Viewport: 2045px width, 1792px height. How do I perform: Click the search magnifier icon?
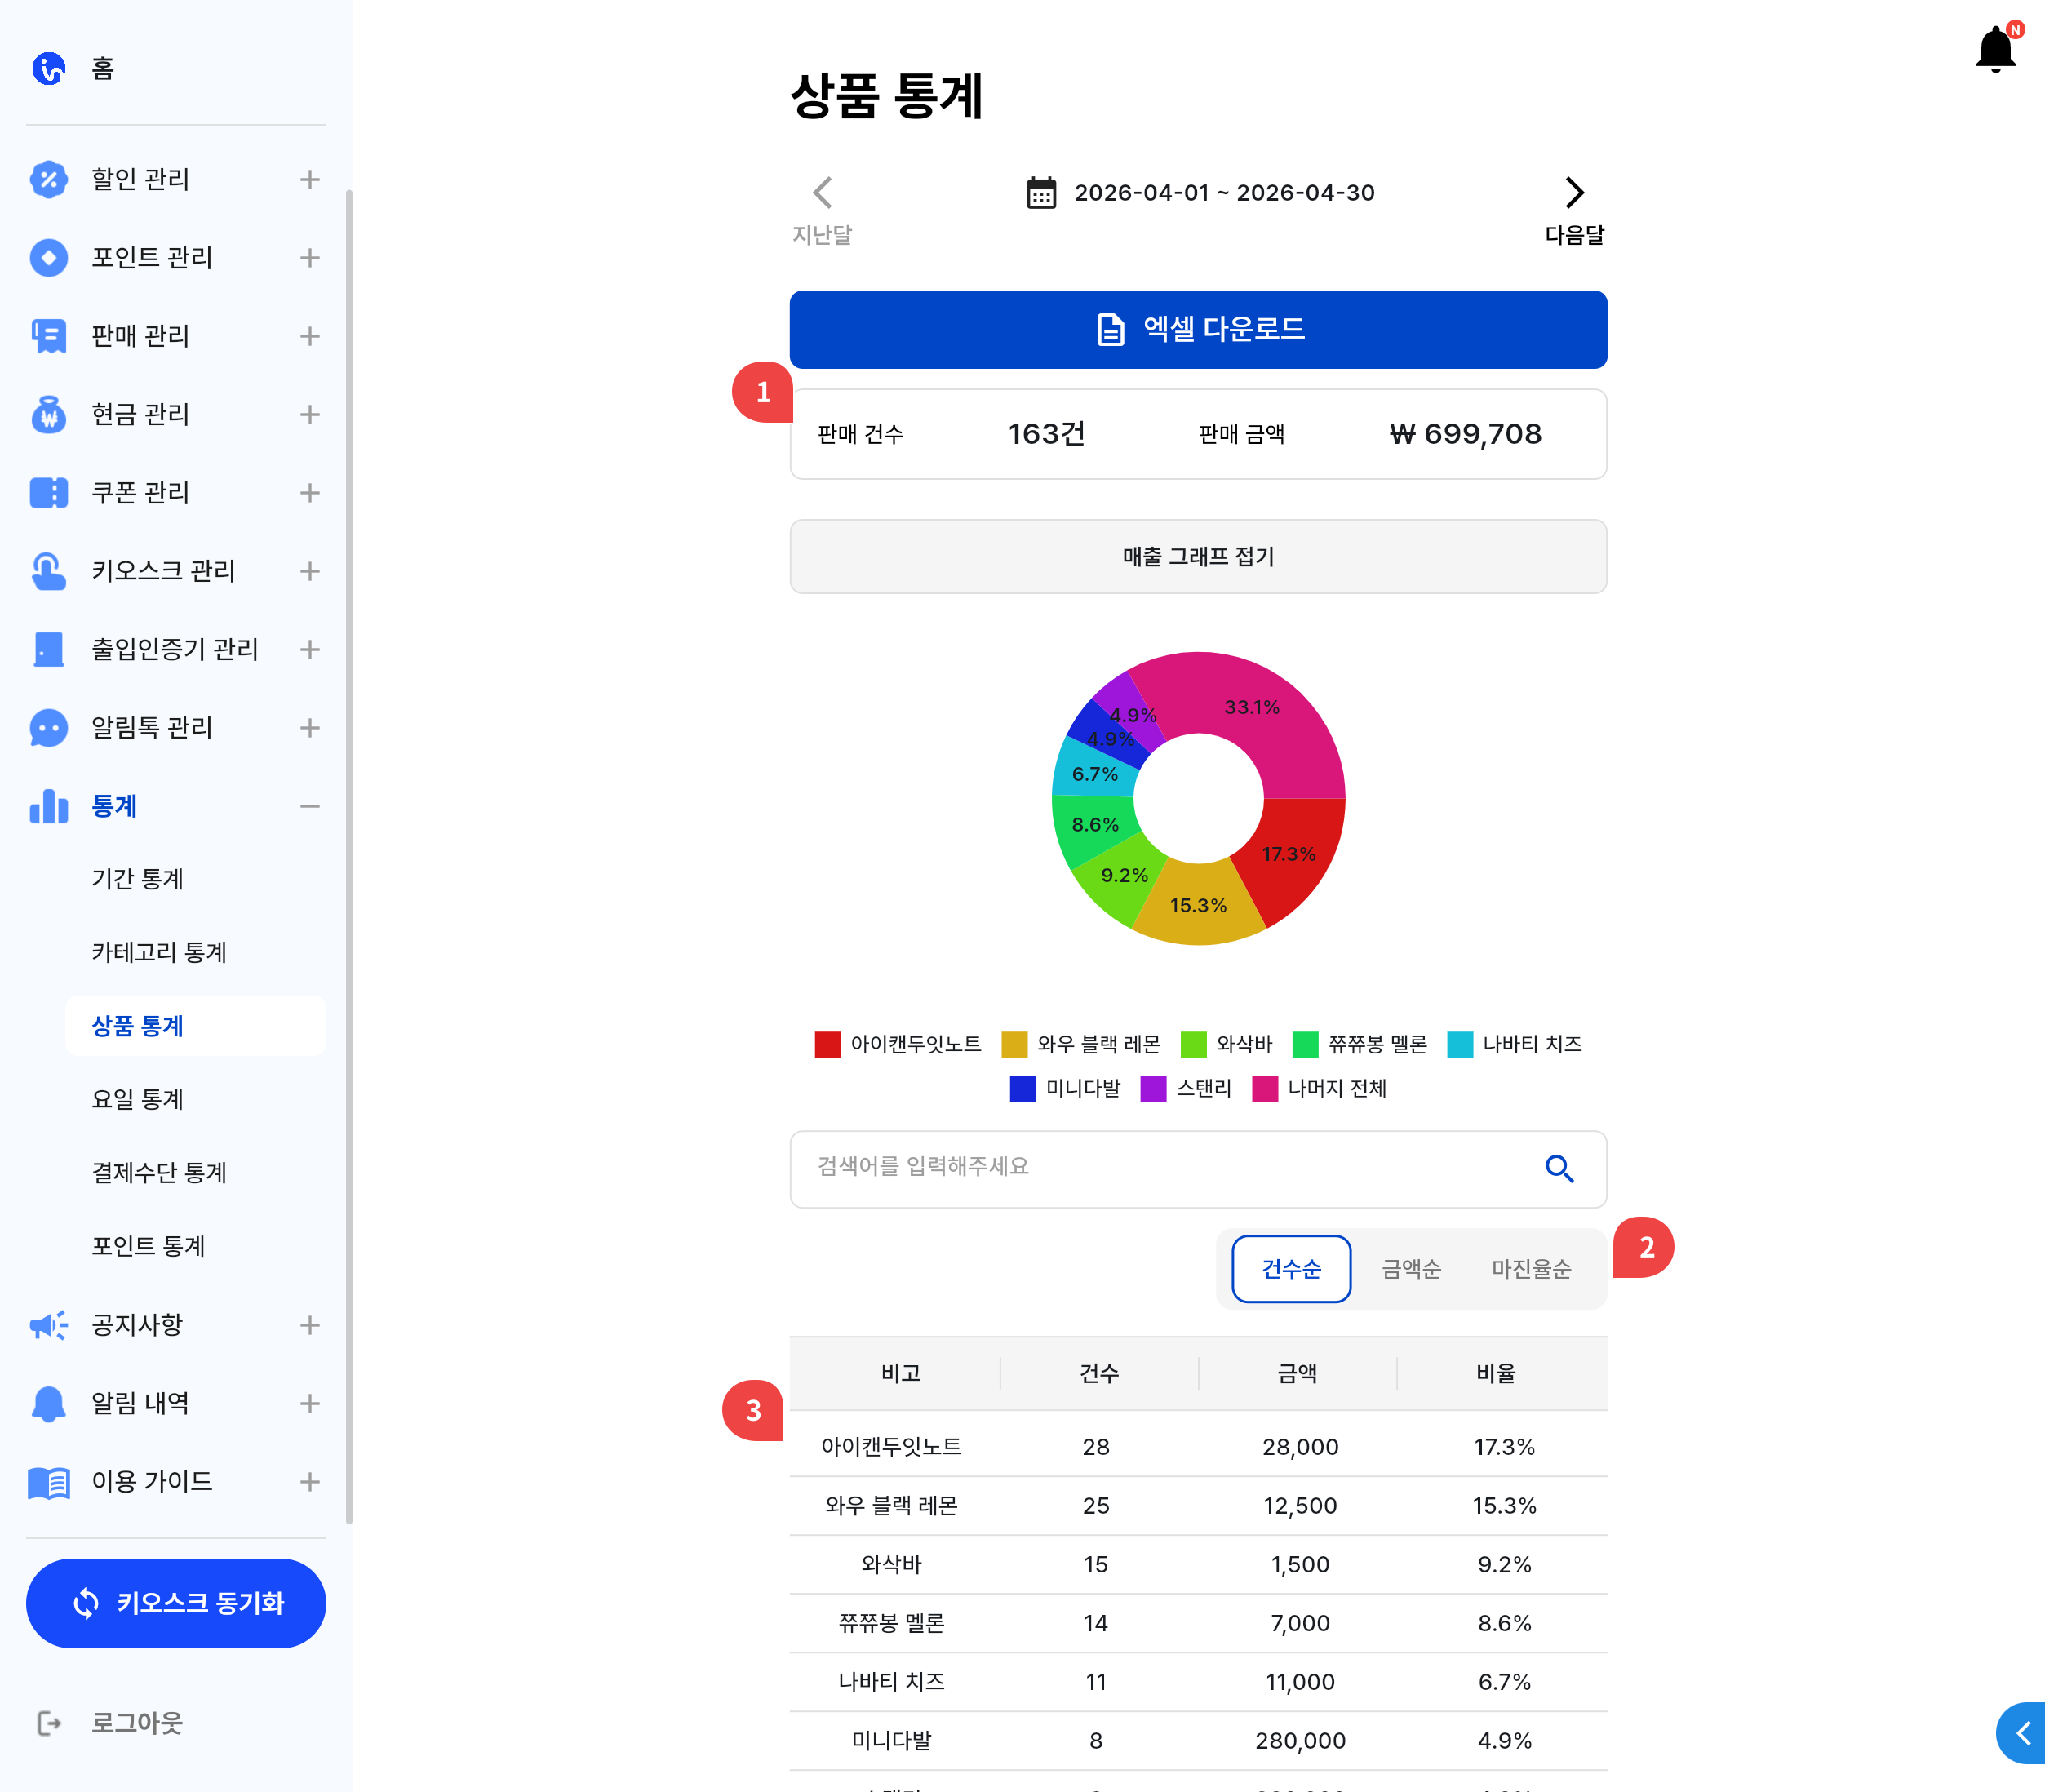pos(1559,1168)
